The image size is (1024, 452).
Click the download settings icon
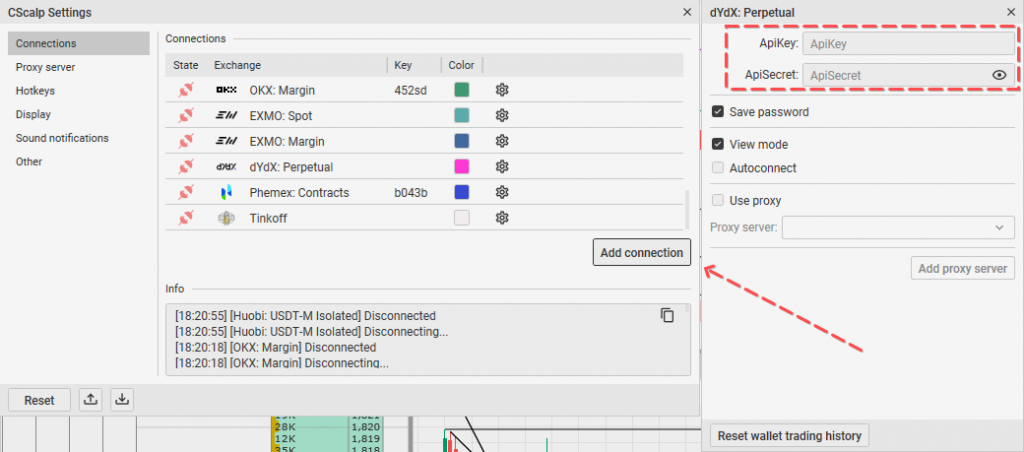(121, 400)
